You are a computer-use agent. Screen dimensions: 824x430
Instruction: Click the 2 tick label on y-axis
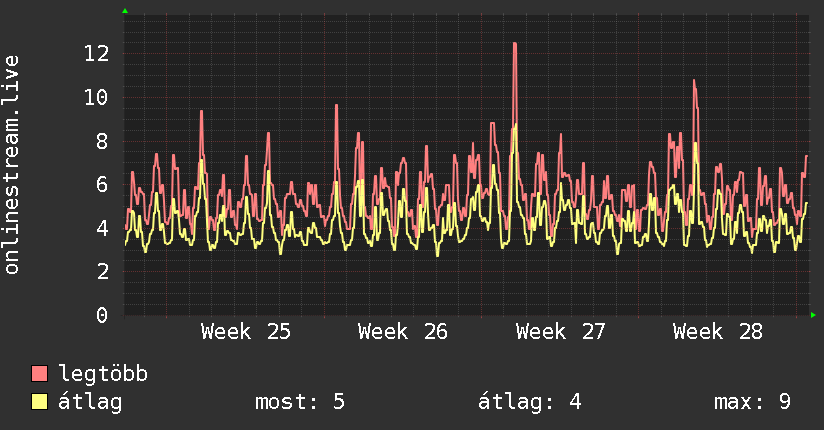[102, 271]
